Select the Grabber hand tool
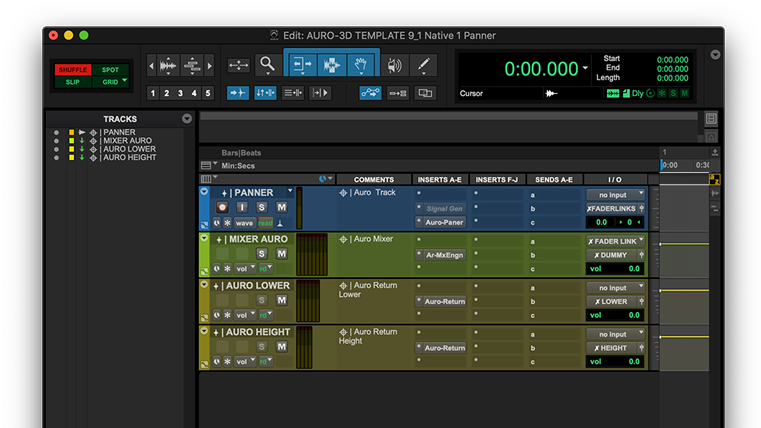The height and width of the screenshot is (428, 761). [361, 66]
